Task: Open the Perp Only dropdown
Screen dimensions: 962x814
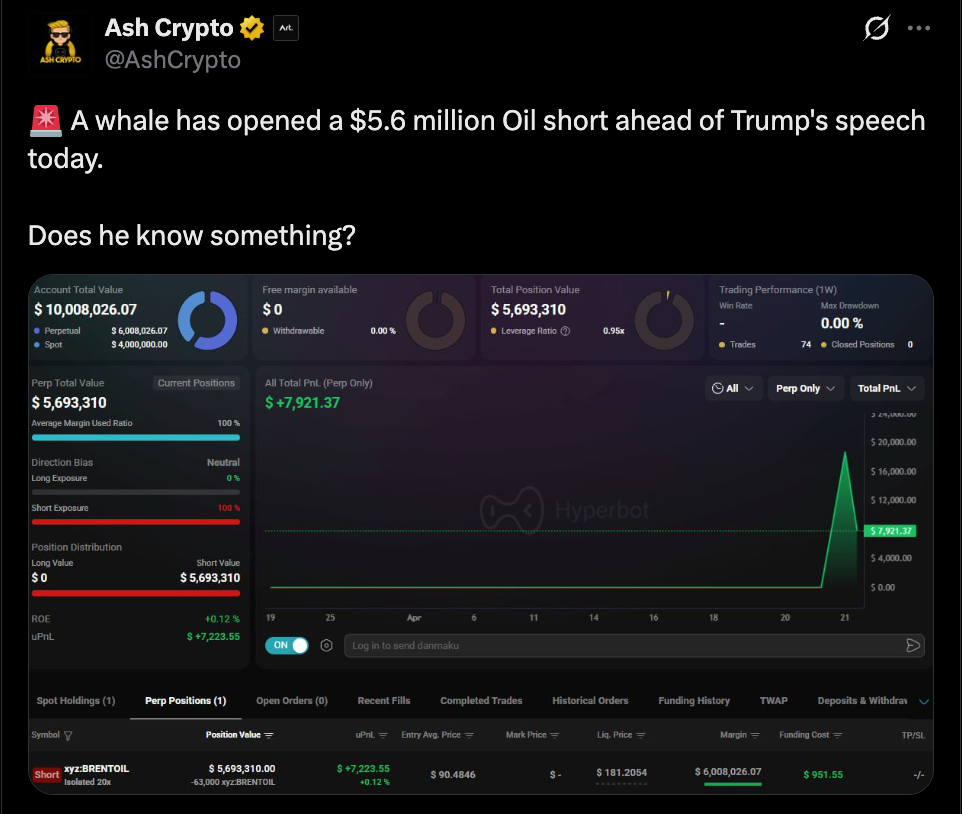Action: coord(806,388)
